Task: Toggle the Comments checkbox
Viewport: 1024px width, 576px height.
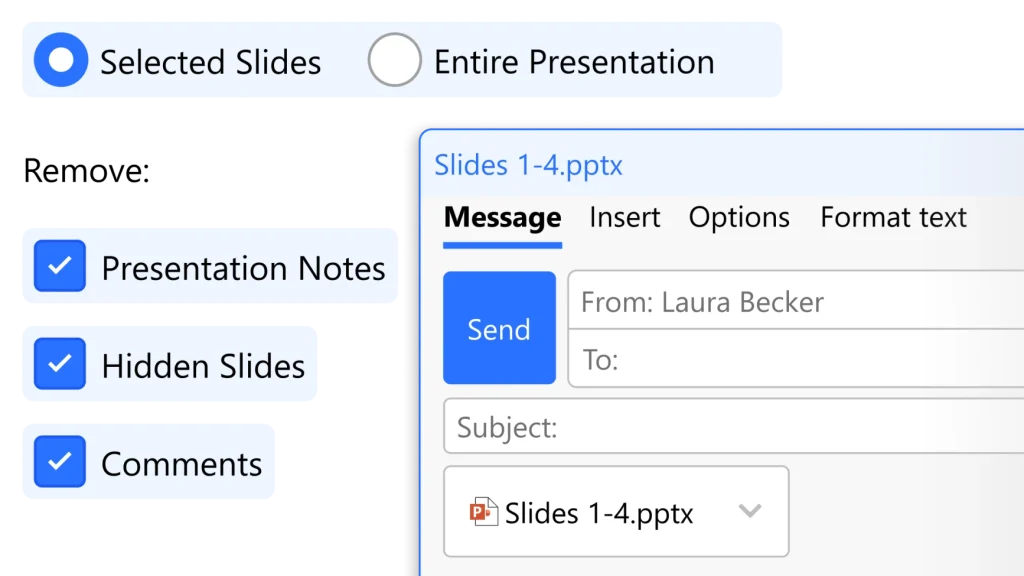Action: [60, 461]
